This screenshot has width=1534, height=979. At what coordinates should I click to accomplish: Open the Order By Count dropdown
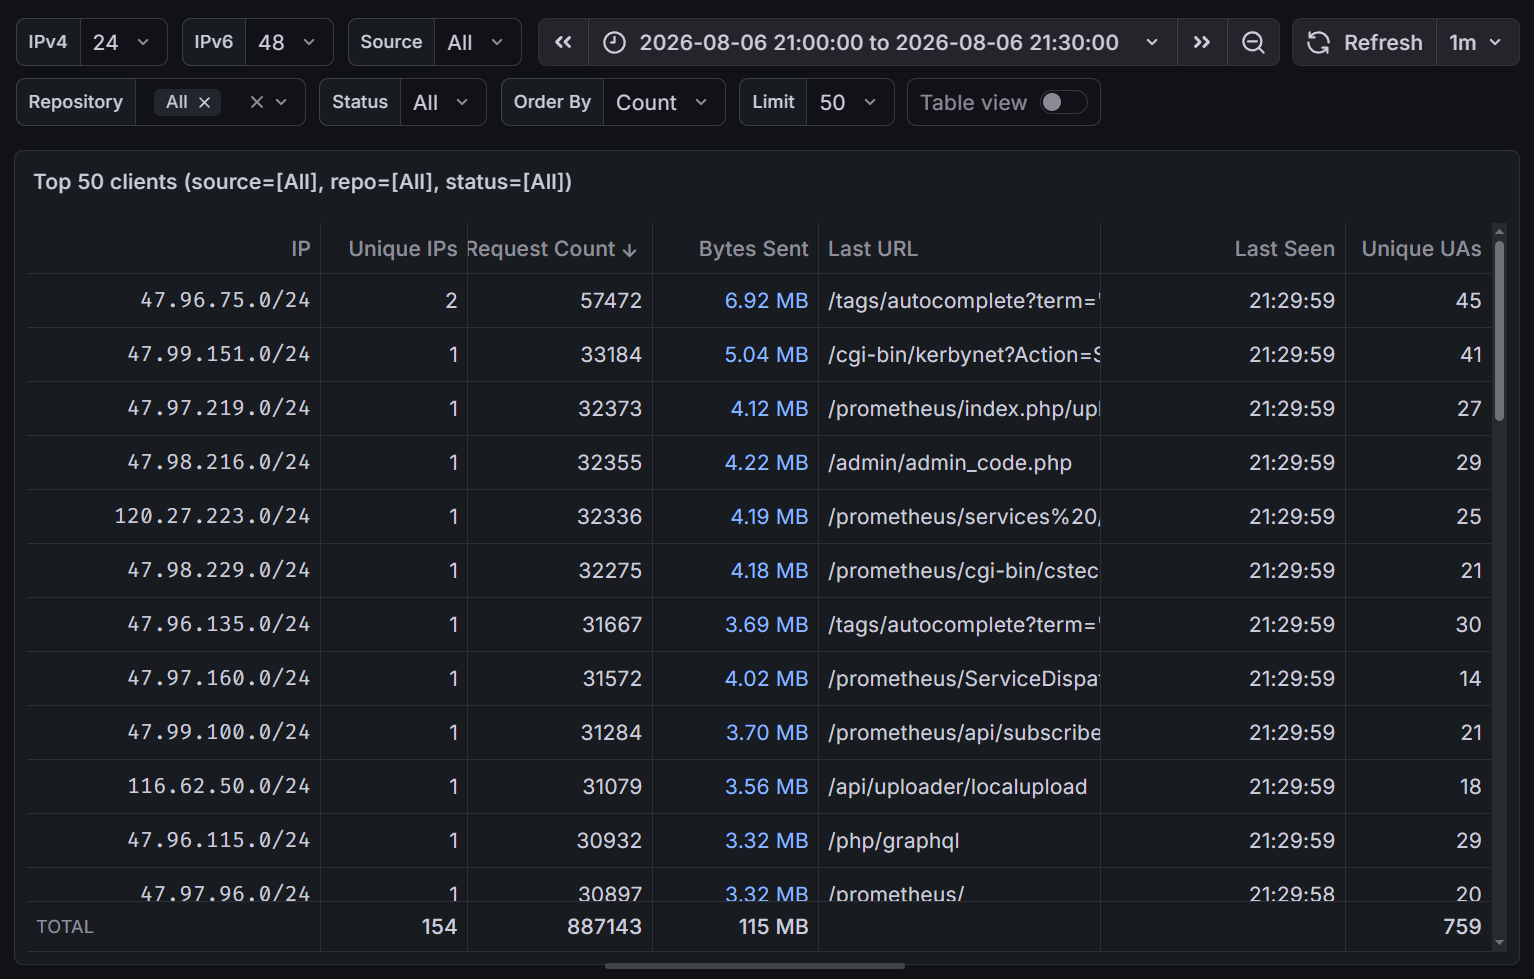[663, 102]
